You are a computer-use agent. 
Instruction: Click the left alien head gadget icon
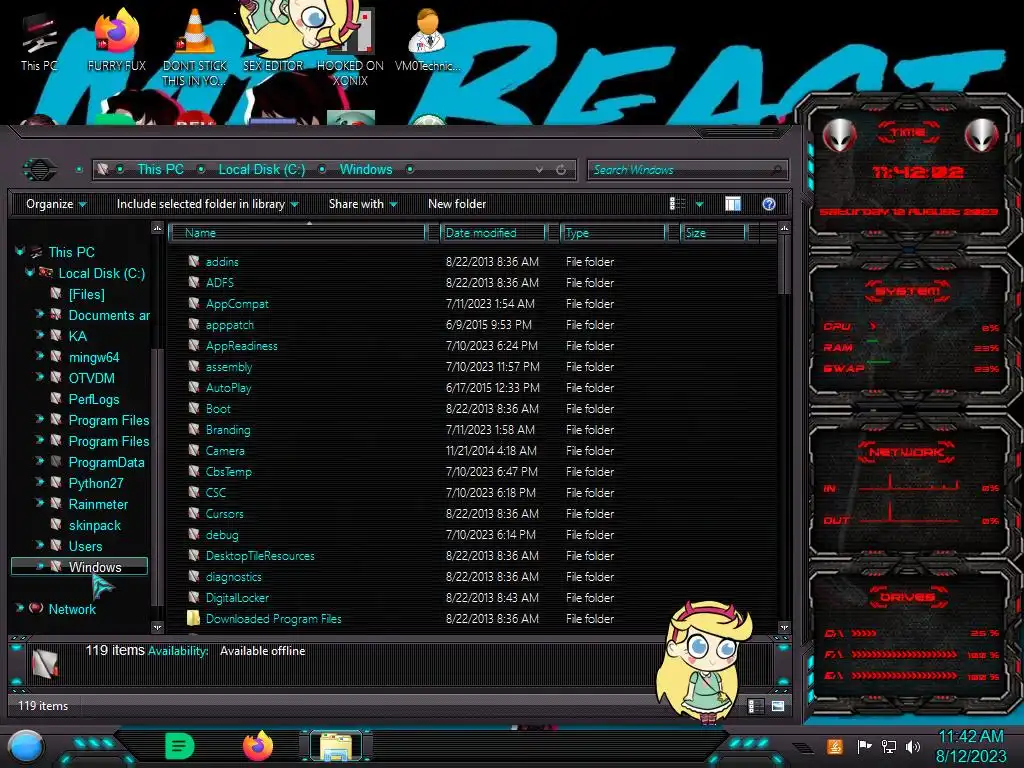click(x=839, y=136)
